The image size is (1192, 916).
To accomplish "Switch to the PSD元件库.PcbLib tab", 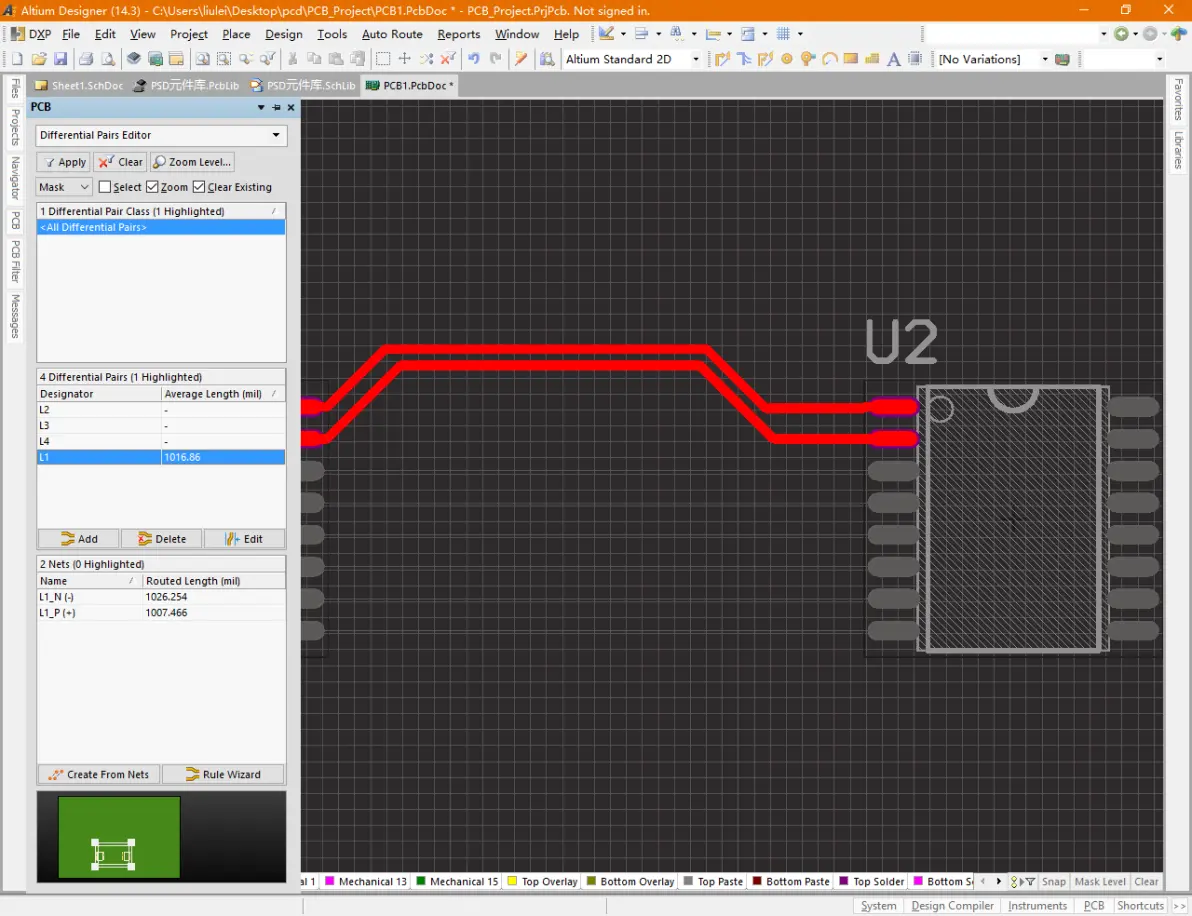I will click(186, 86).
